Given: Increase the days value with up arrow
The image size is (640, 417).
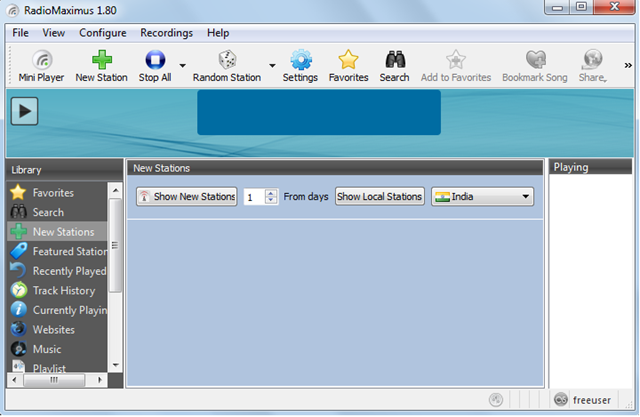Looking at the screenshot, I should click(x=271, y=193).
